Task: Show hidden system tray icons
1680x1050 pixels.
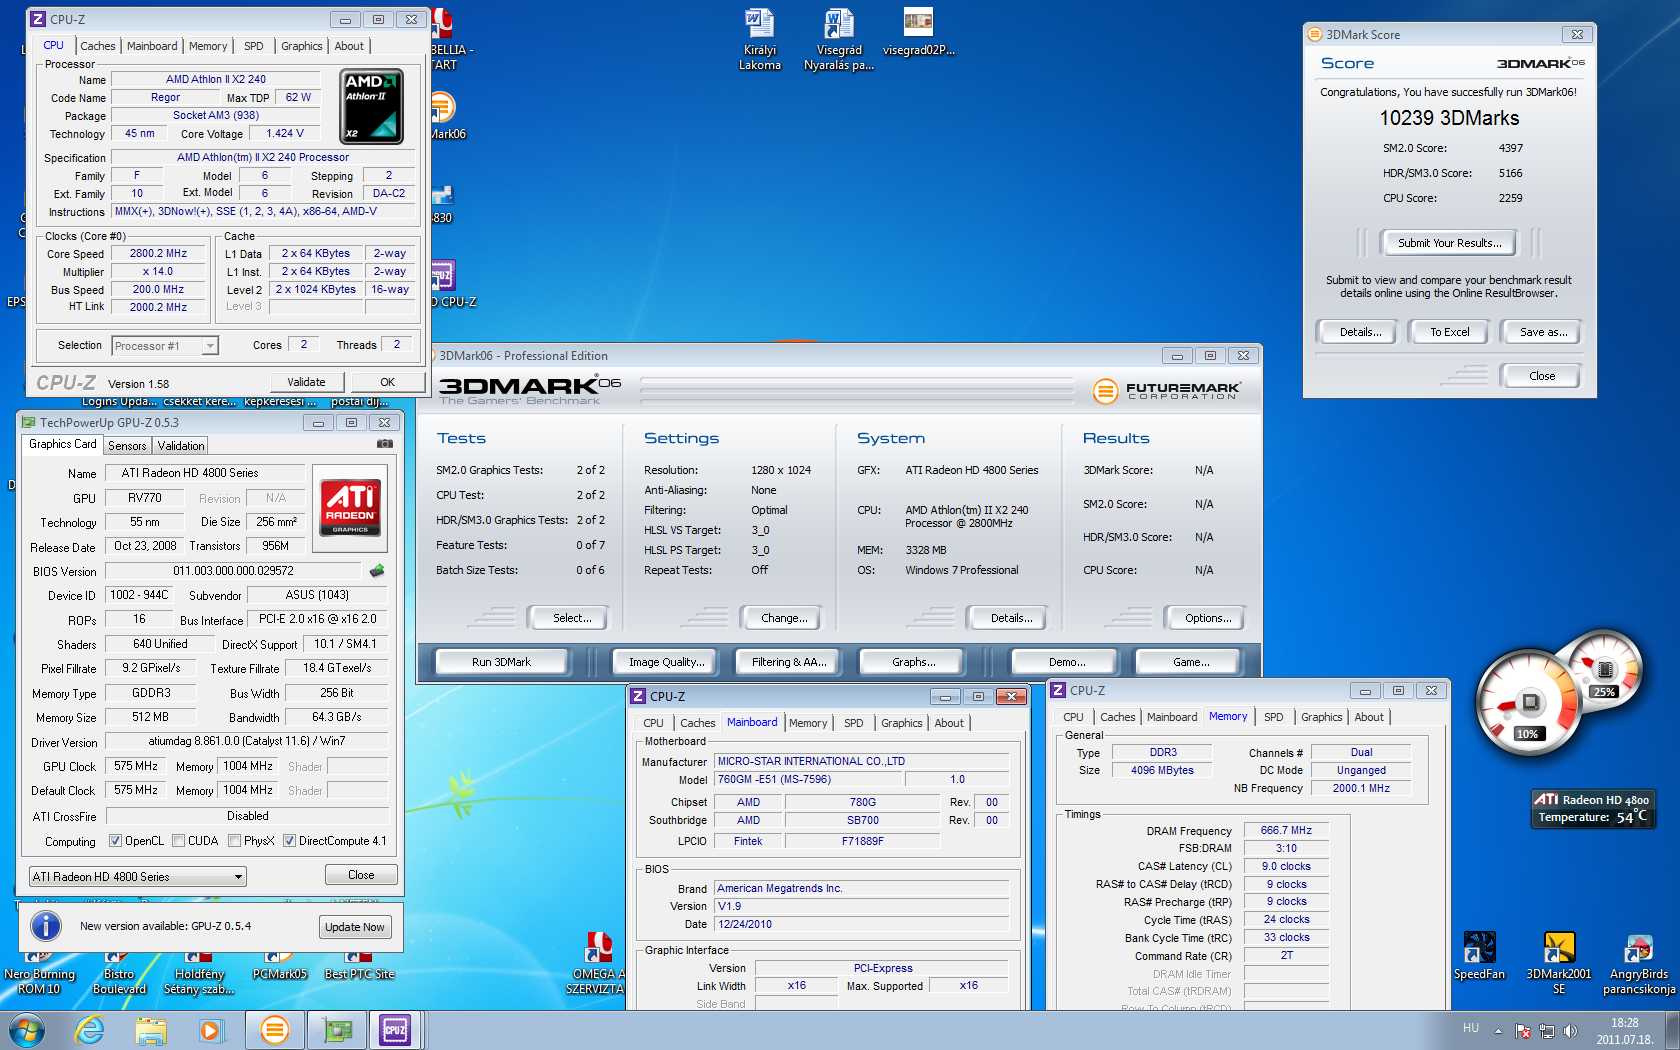Action: 1498,1031
